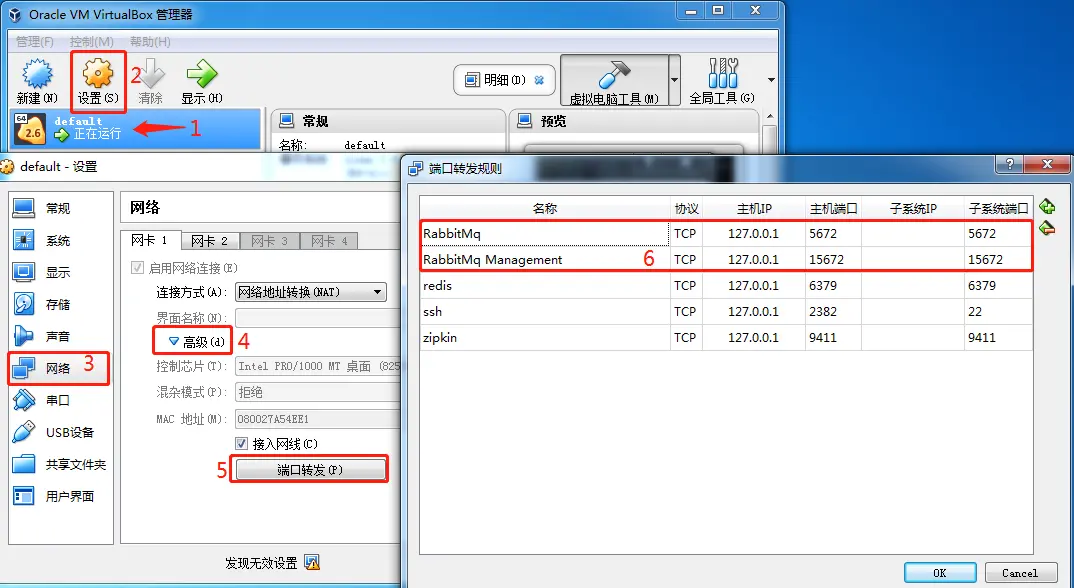This screenshot has width=1074, height=588.
Task: Expand the Global Tools dropdown arrow
Action: (771, 80)
